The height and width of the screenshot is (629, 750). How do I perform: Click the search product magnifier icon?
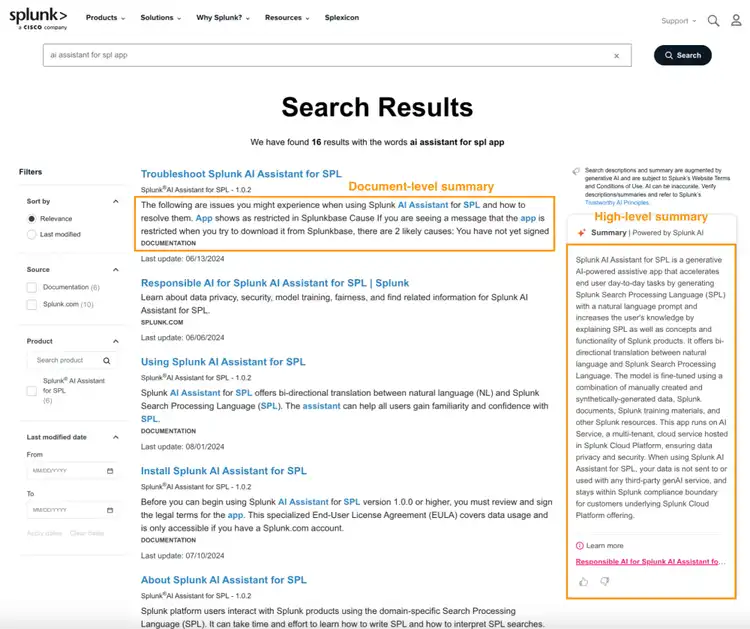point(106,360)
